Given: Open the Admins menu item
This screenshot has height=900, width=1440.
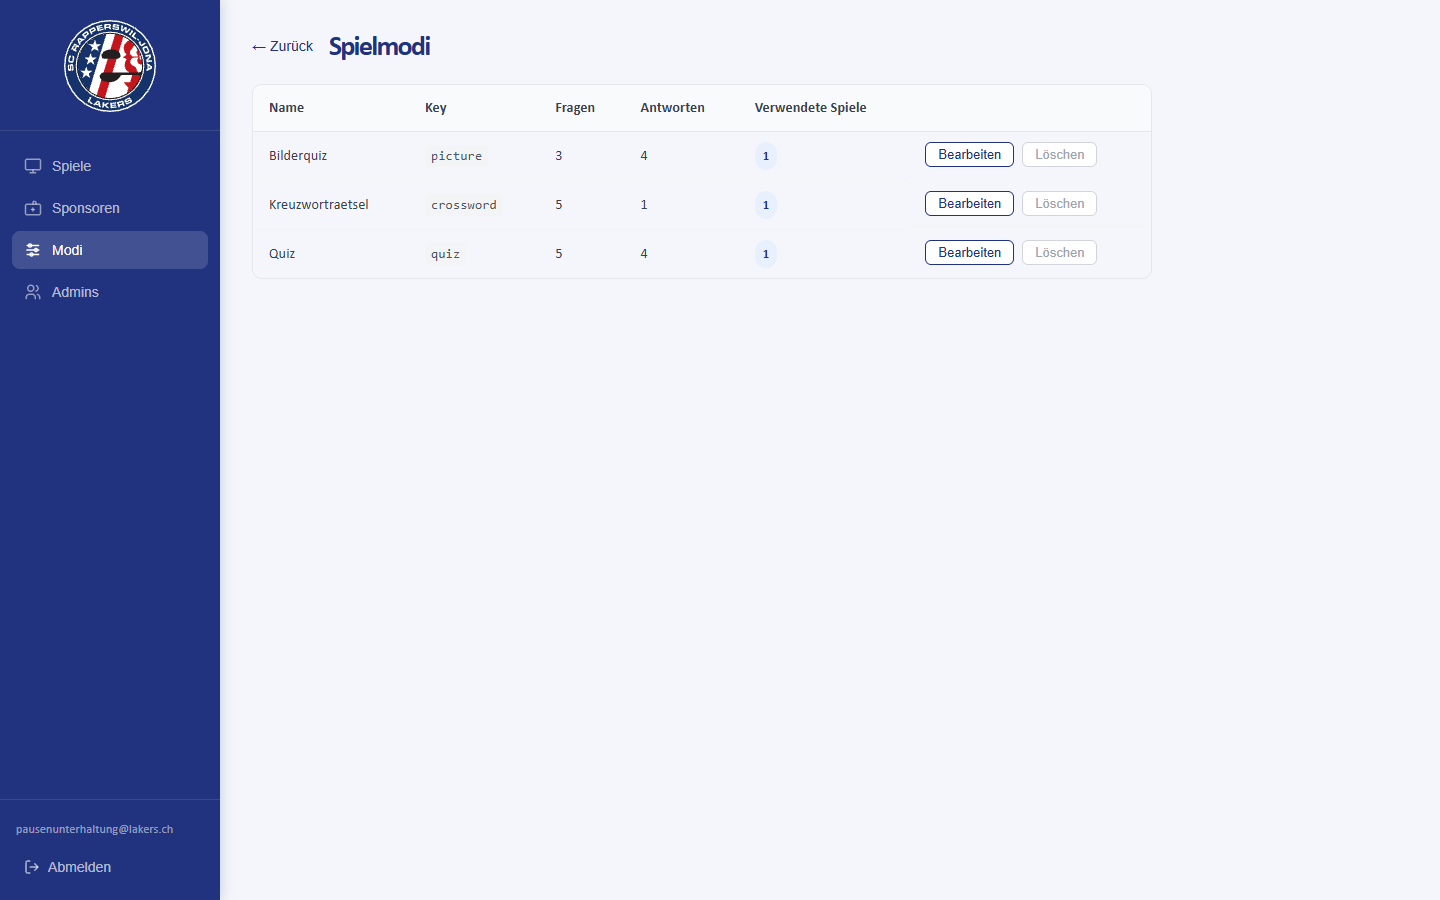Looking at the screenshot, I should [110, 292].
